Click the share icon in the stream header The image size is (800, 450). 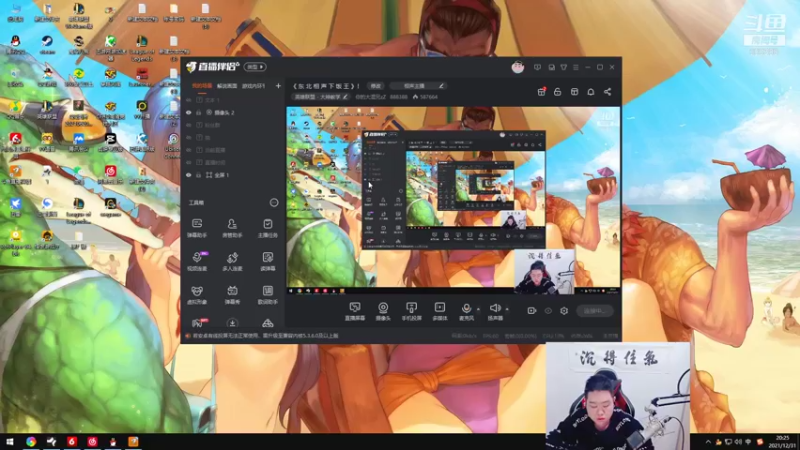(607, 92)
